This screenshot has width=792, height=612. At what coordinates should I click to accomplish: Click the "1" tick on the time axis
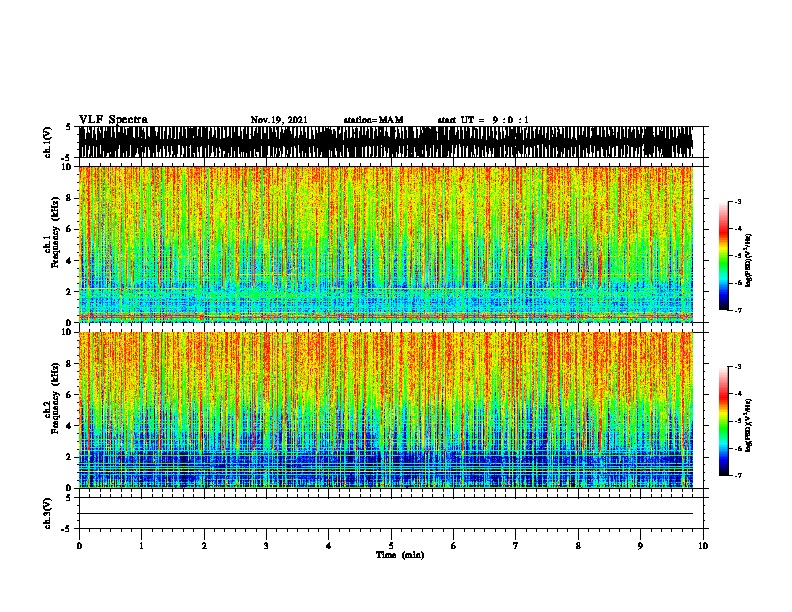tap(141, 546)
